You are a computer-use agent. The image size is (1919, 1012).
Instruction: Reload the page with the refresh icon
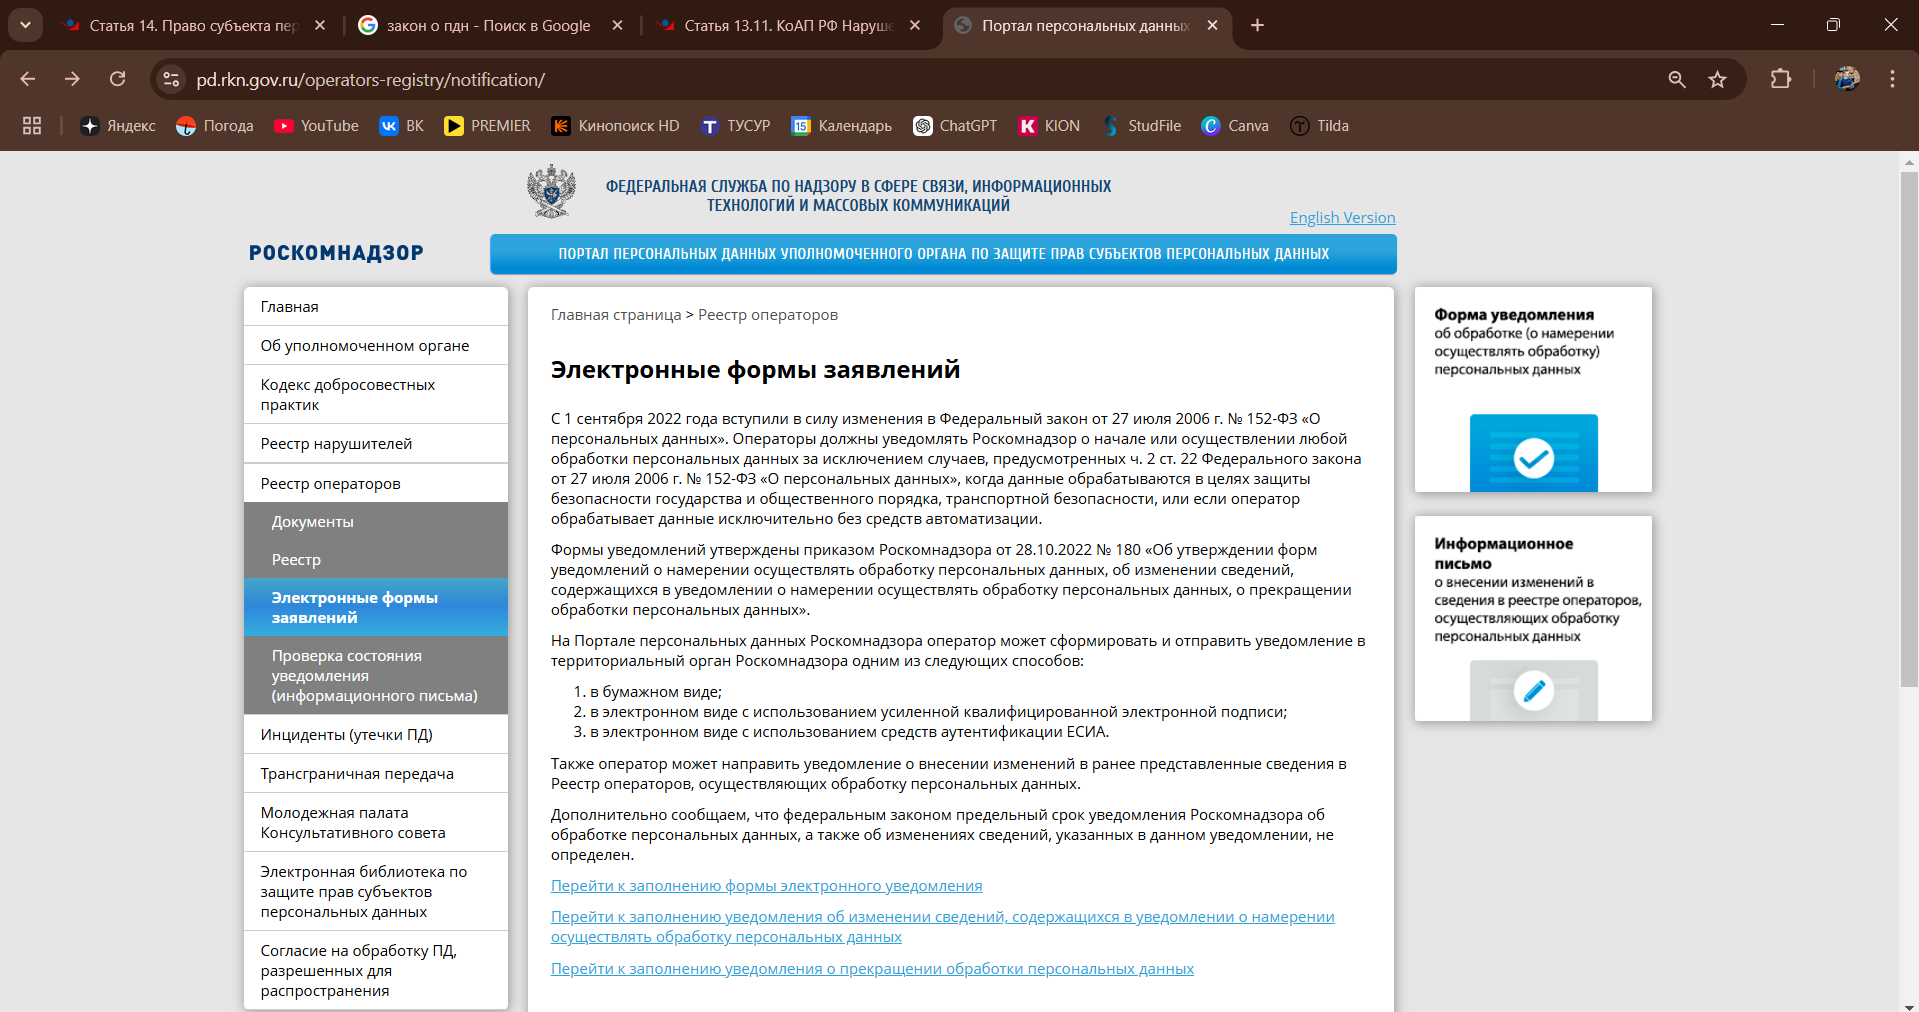[118, 79]
